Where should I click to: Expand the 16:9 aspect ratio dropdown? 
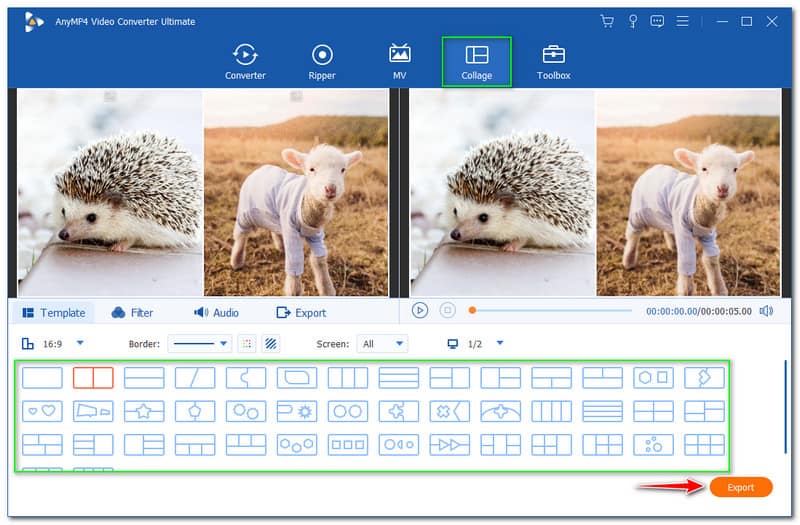click(x=80, y=343)
